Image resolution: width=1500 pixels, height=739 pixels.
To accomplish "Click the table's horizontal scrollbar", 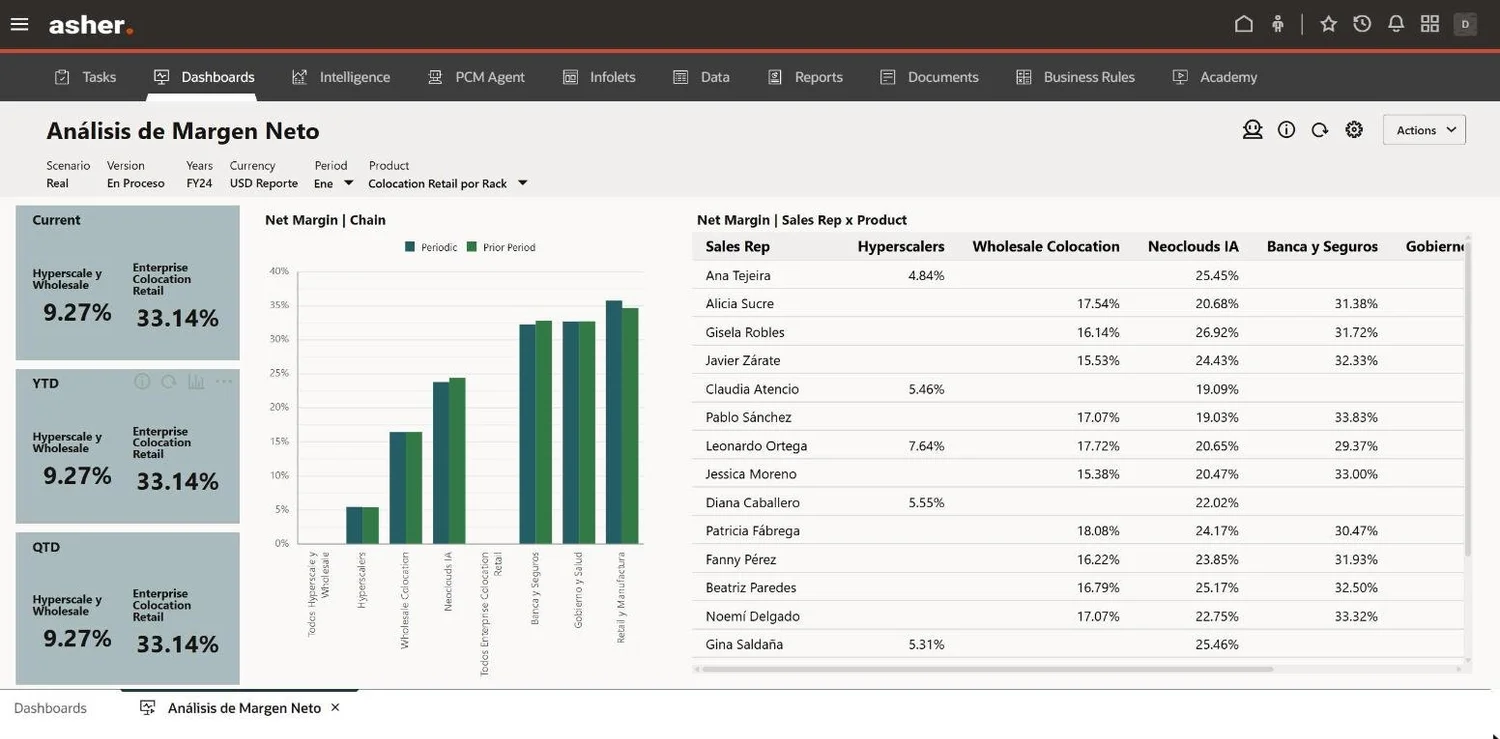I will (x=988, y=669).
